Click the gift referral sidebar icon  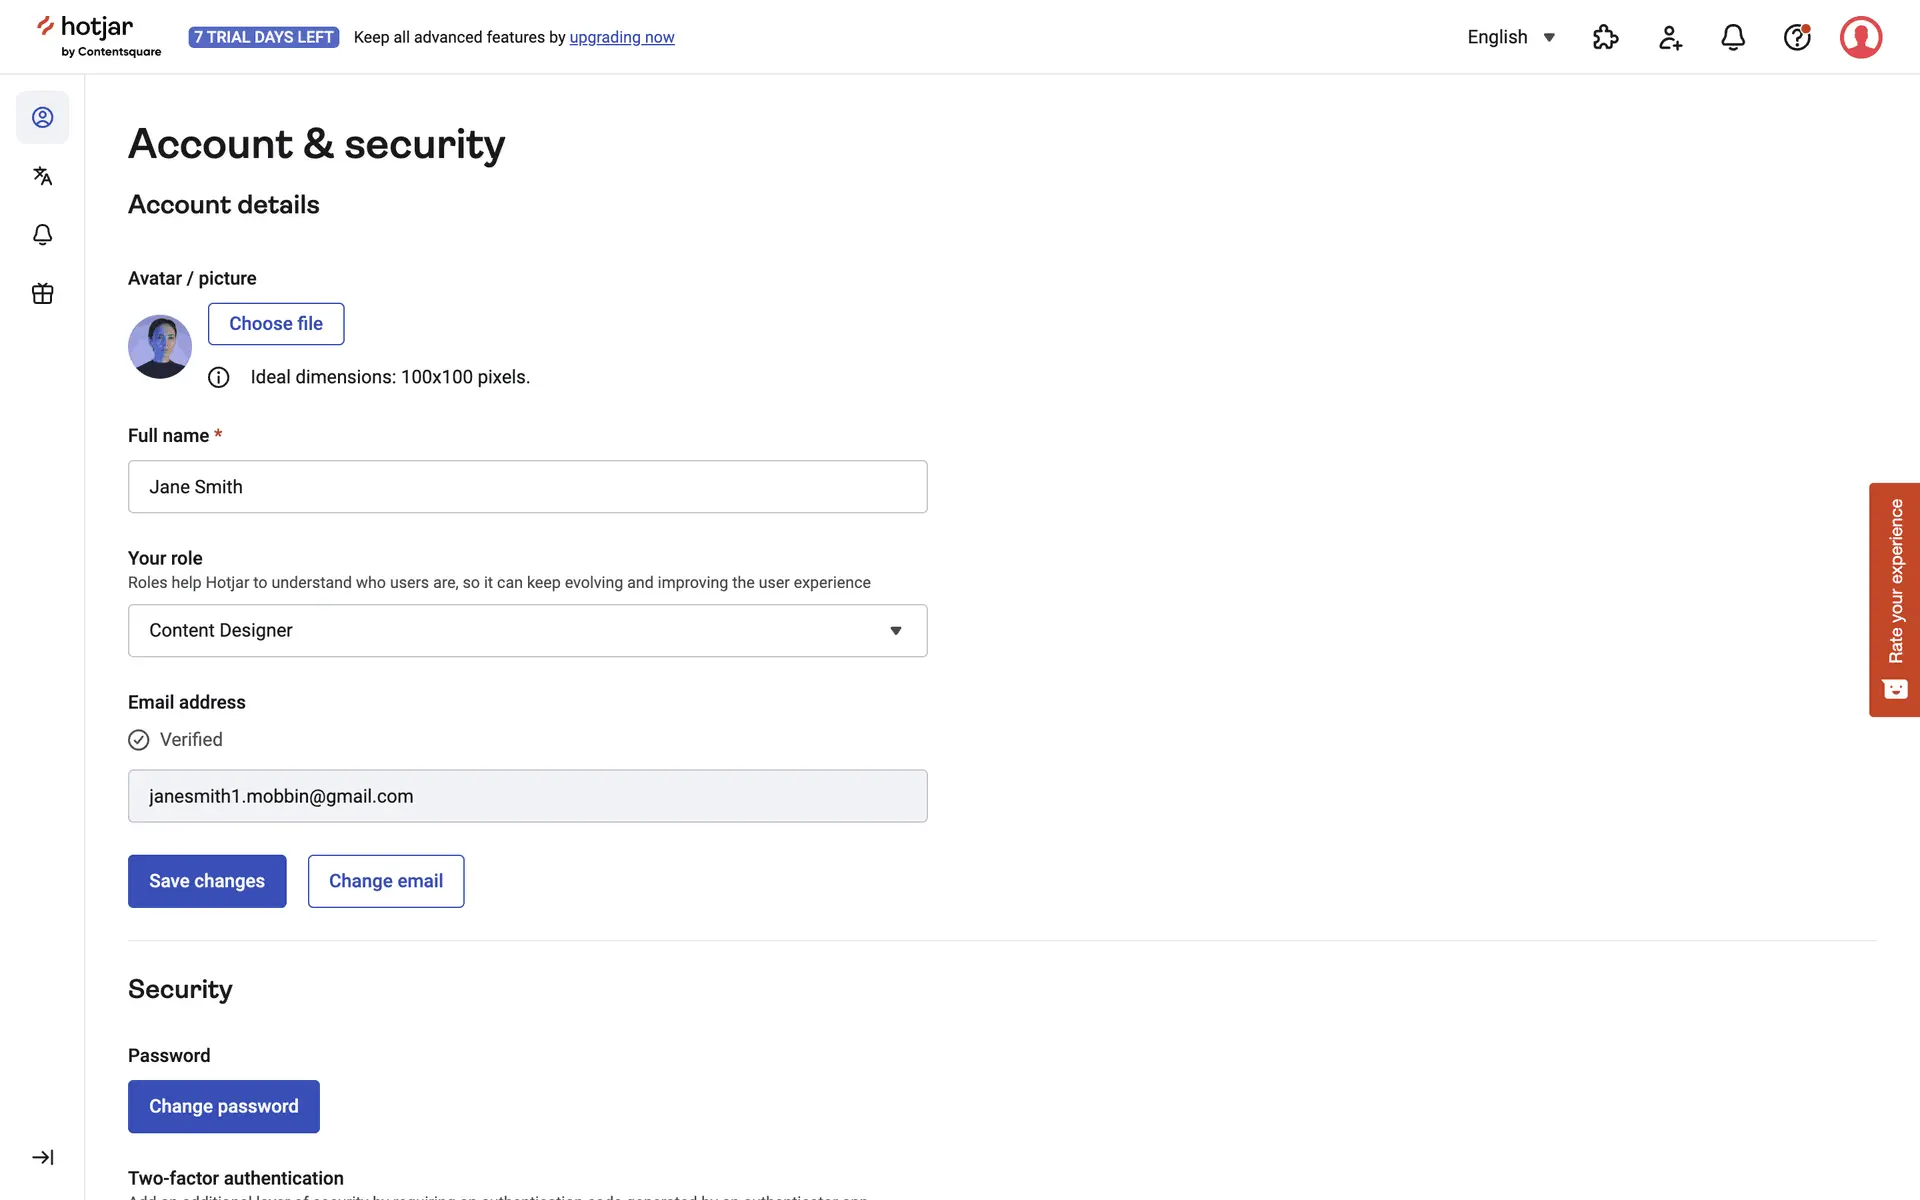coord(43,294)
